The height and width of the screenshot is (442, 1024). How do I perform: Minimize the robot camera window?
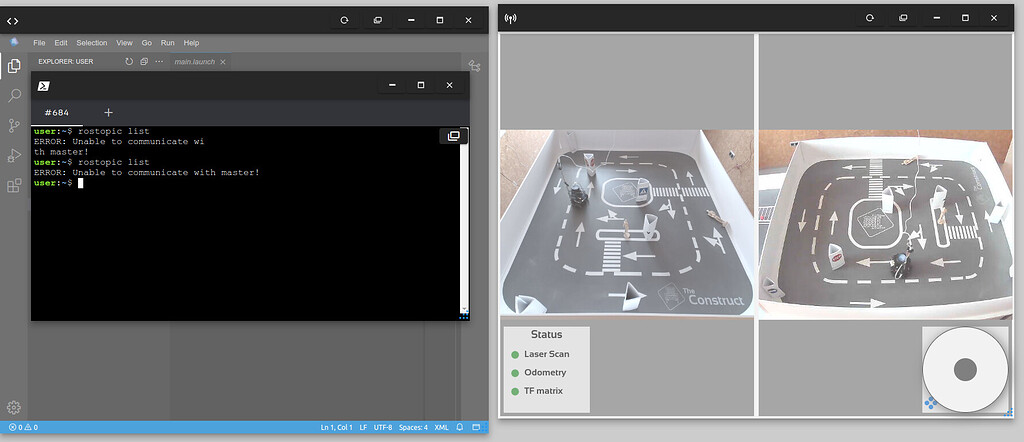[x=936, y=18]
